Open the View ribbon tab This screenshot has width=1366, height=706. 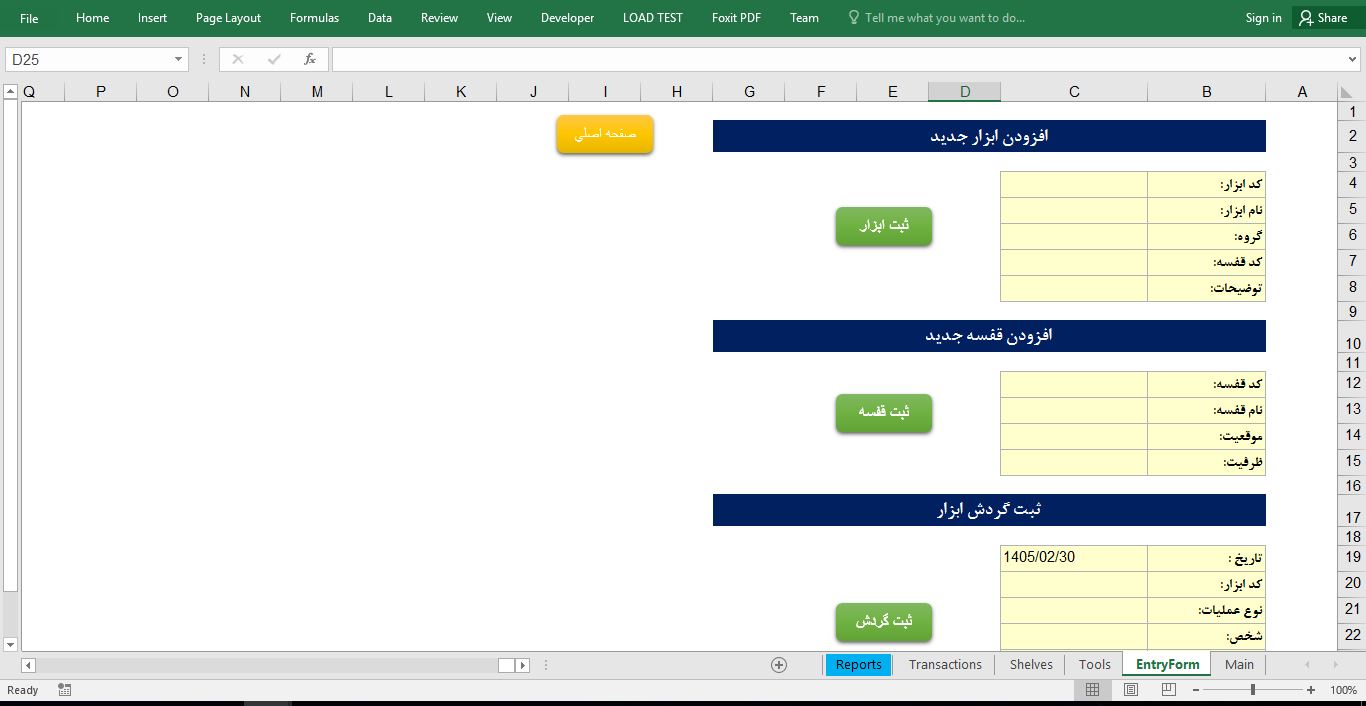point(499,18)
